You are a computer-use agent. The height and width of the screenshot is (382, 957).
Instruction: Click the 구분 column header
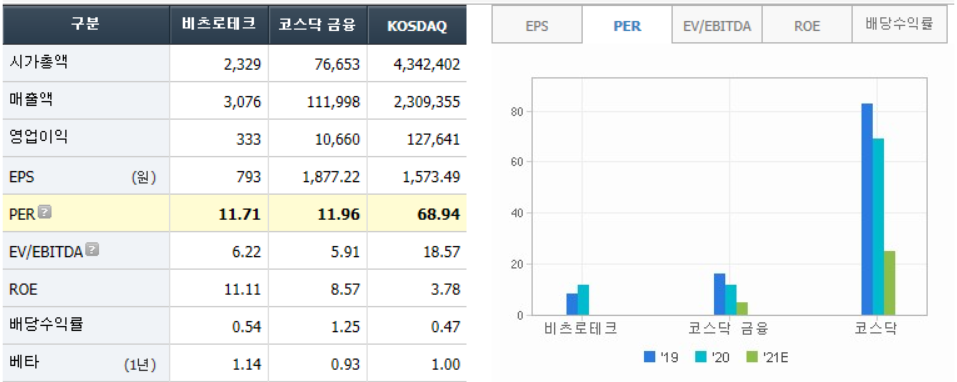pos(85,25)
